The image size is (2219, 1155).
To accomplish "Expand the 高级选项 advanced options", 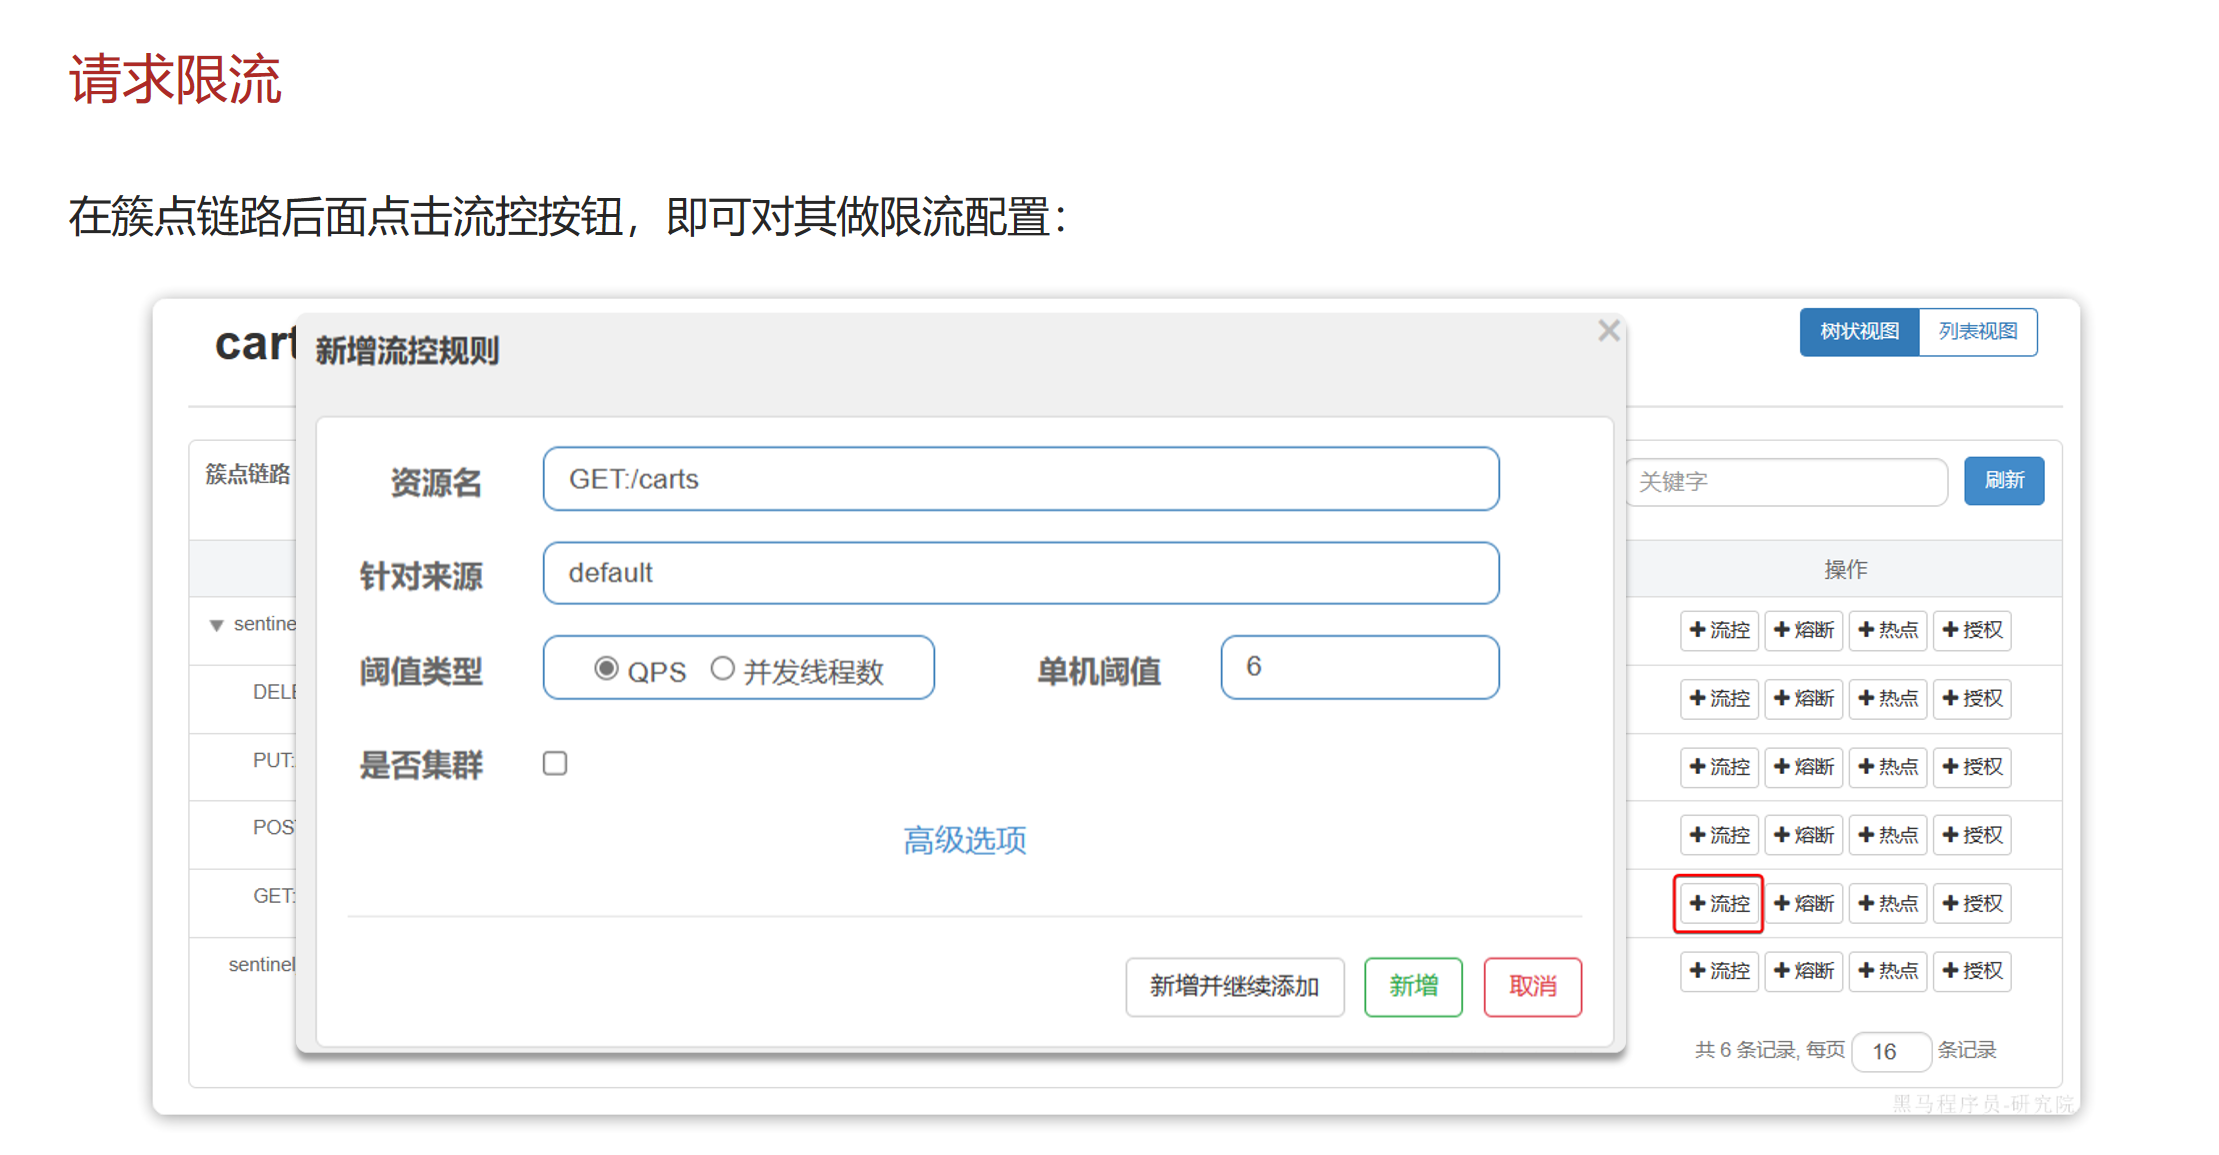I will (x=965, y=841).
